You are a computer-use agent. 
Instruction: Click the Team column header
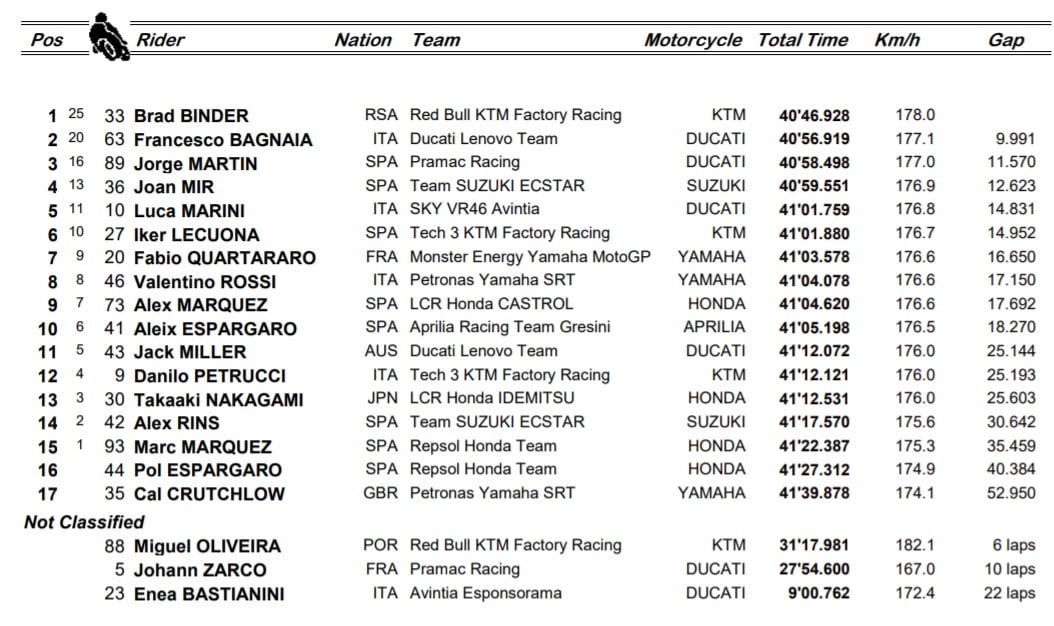pos(436,41)
